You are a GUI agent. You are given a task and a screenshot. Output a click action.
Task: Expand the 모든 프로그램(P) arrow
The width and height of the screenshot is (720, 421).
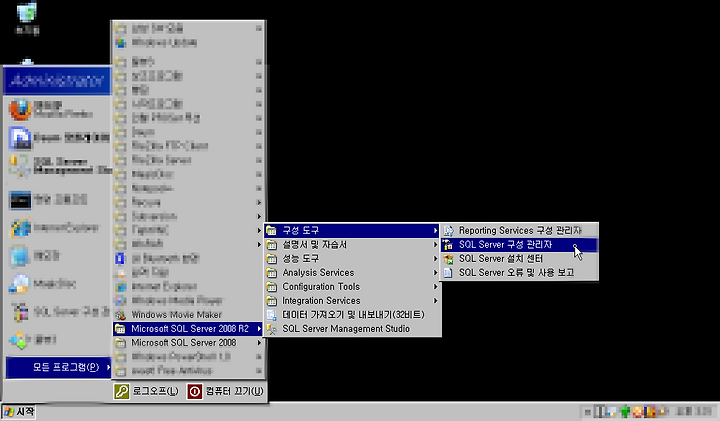(108, 367)
